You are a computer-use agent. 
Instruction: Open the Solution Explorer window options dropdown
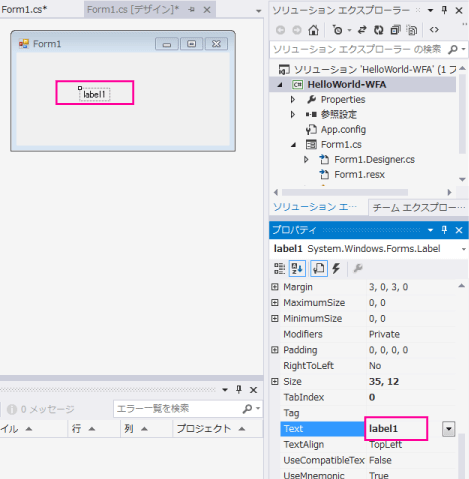[x=430, y=11]
